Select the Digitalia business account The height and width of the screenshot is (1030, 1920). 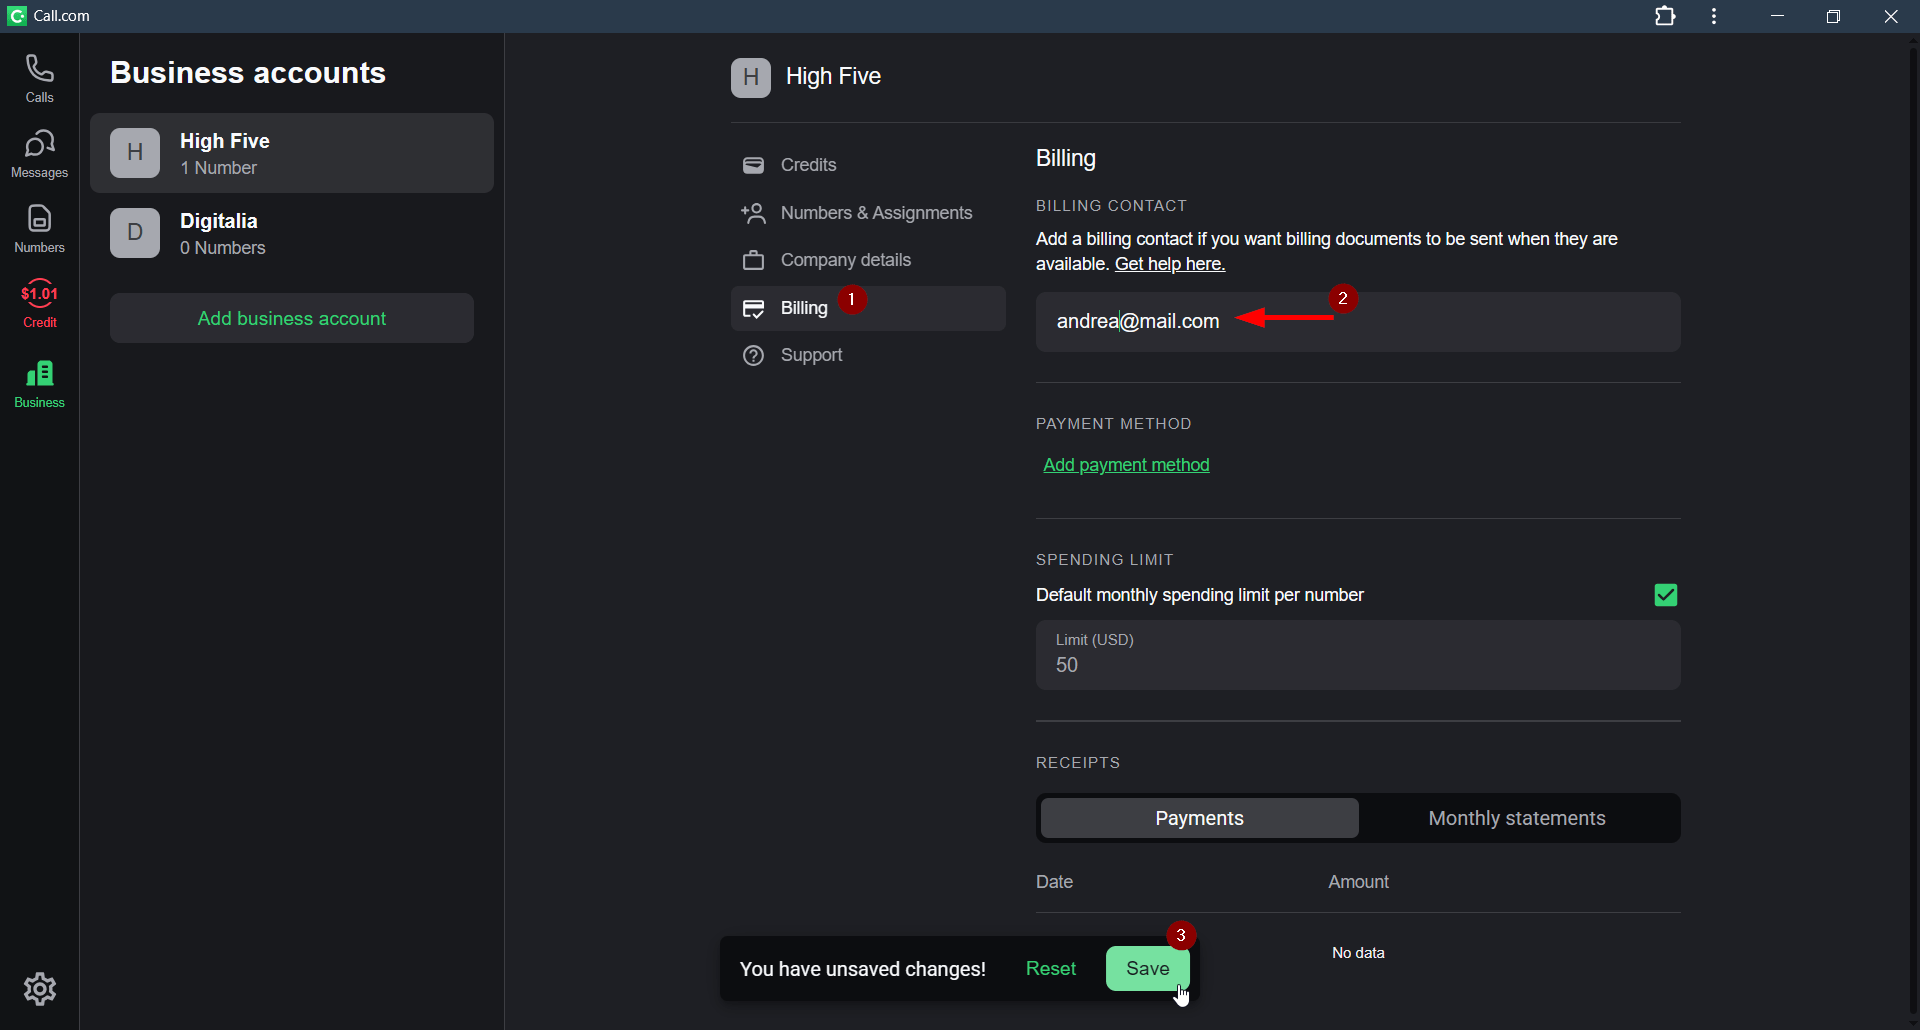[291, 233]
